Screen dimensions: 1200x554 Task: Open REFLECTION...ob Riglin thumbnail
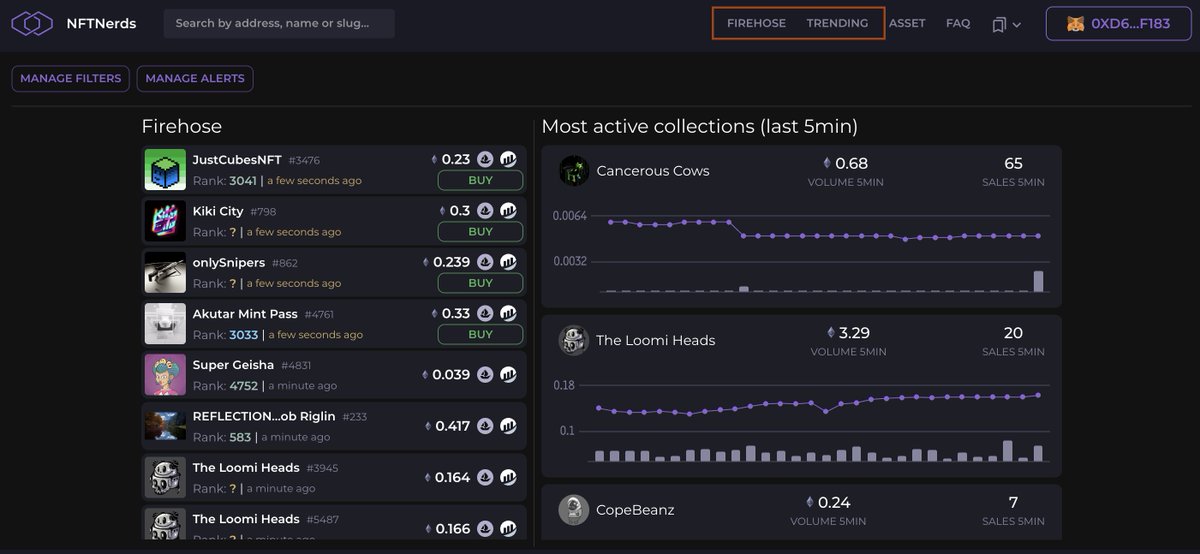165,426
